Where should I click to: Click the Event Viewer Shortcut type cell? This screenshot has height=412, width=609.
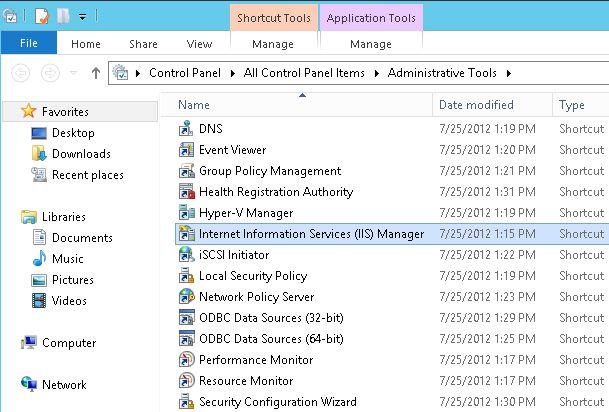581,150
